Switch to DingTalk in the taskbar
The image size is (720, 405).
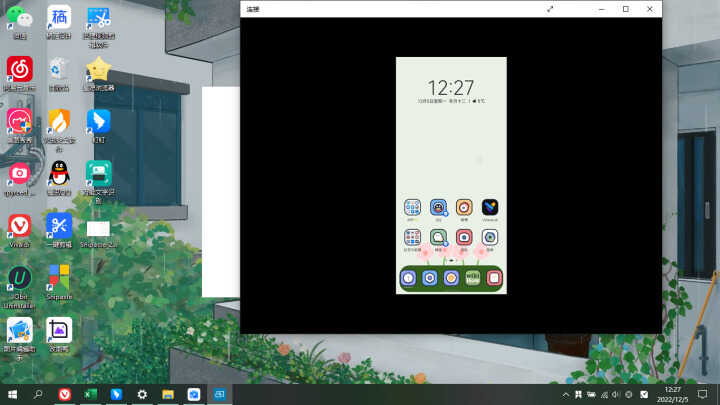coord(116,394)
